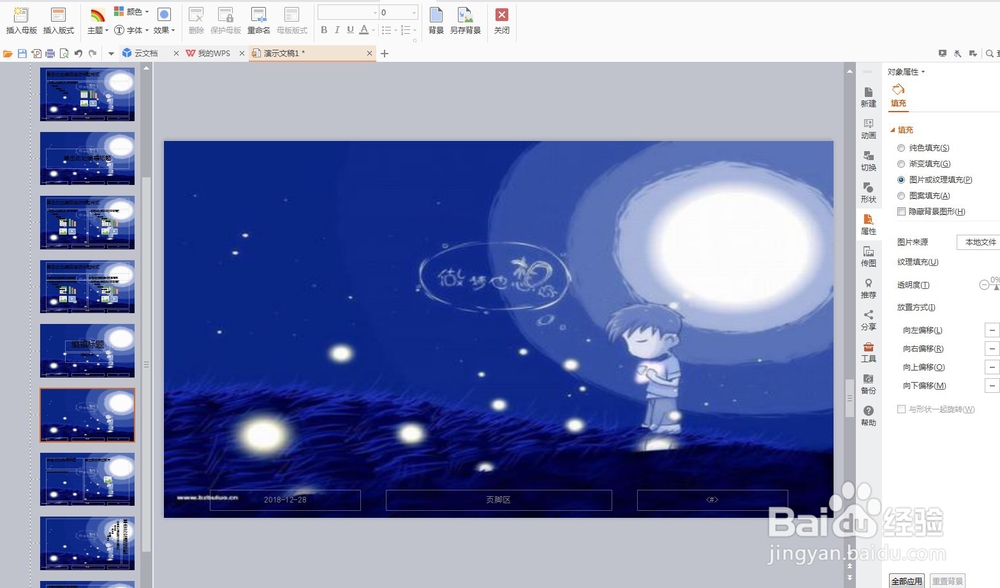Viewport: 1000px width, 588px height.
Task: Click the redo arrow icon
Action: pyautogui.click(x=92, y=54)
